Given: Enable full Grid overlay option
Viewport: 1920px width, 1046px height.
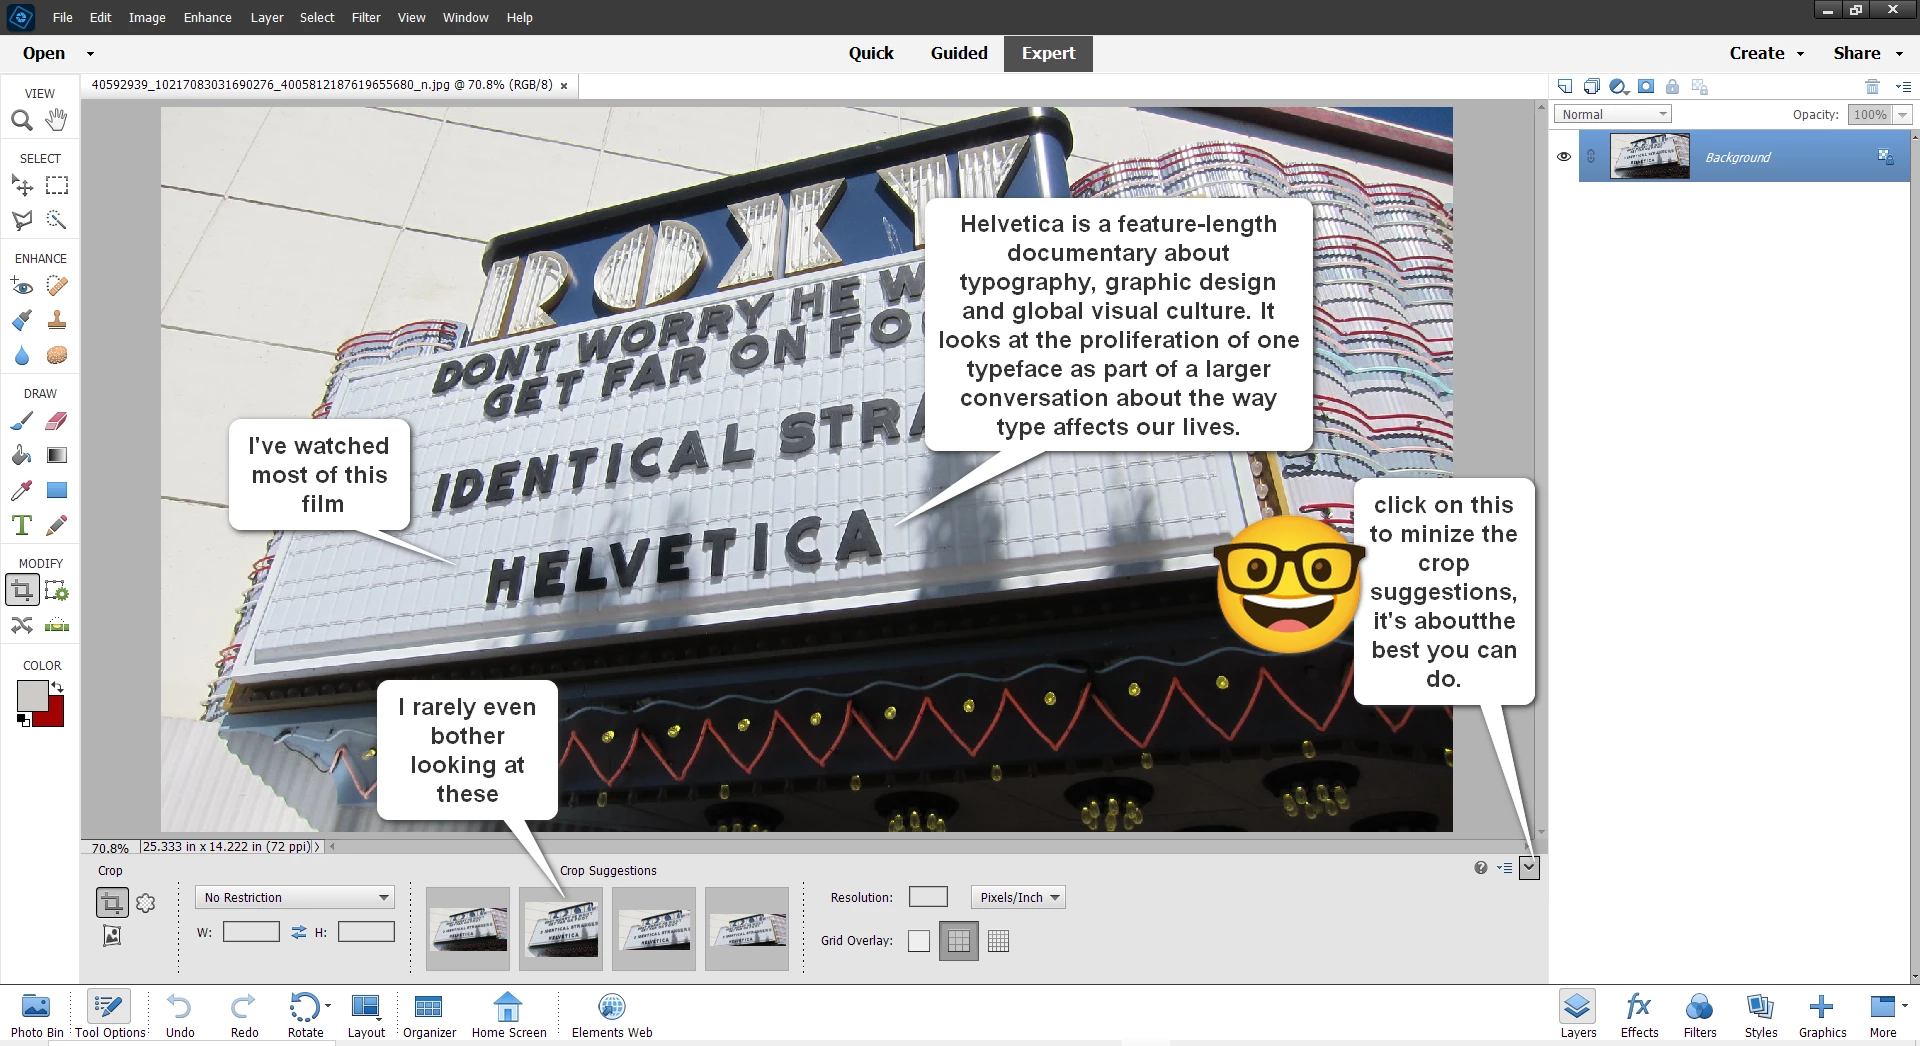Looking at the screenshot, I should (x=998, y=941).
